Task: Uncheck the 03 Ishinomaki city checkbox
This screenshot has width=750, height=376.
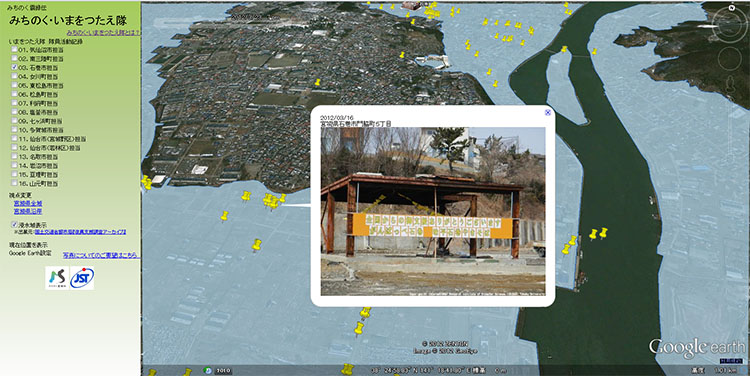Action: click(x=15, y=67)
